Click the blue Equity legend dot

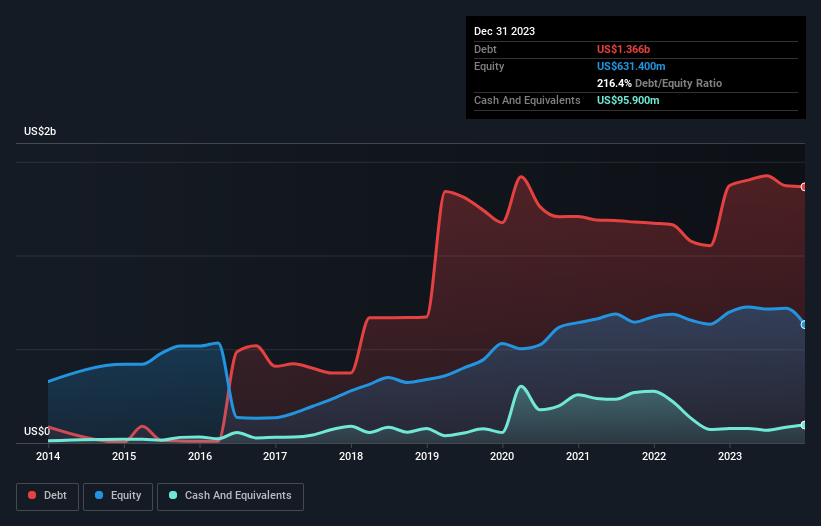point(99,495)
